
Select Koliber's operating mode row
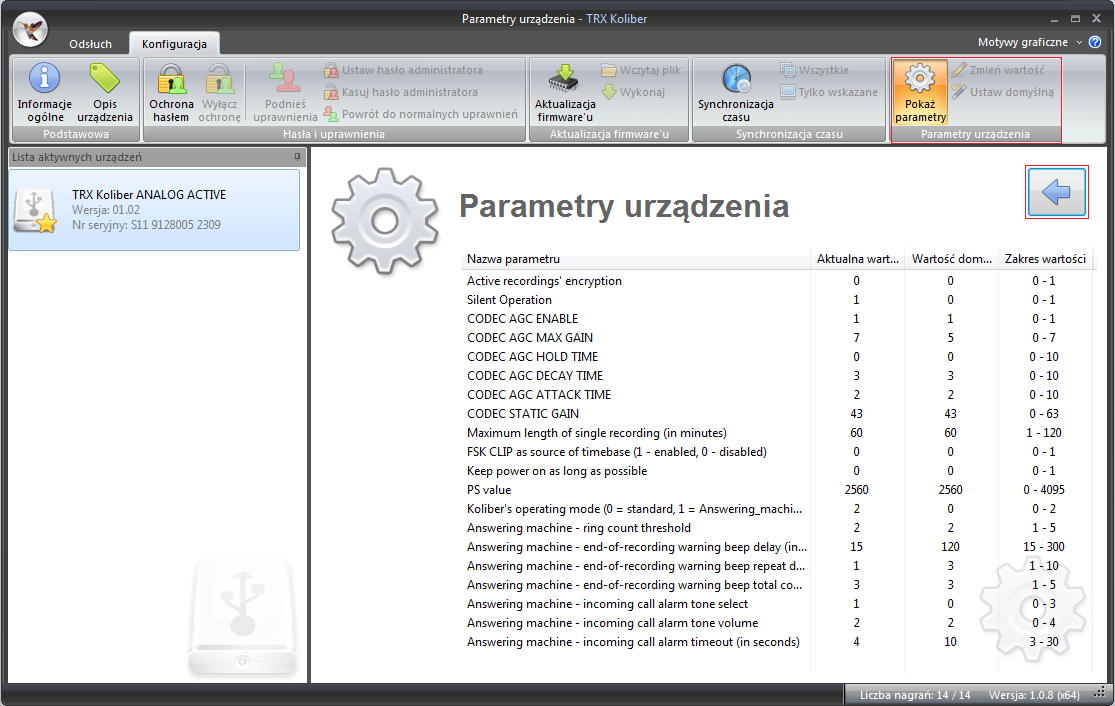[777, 509]
